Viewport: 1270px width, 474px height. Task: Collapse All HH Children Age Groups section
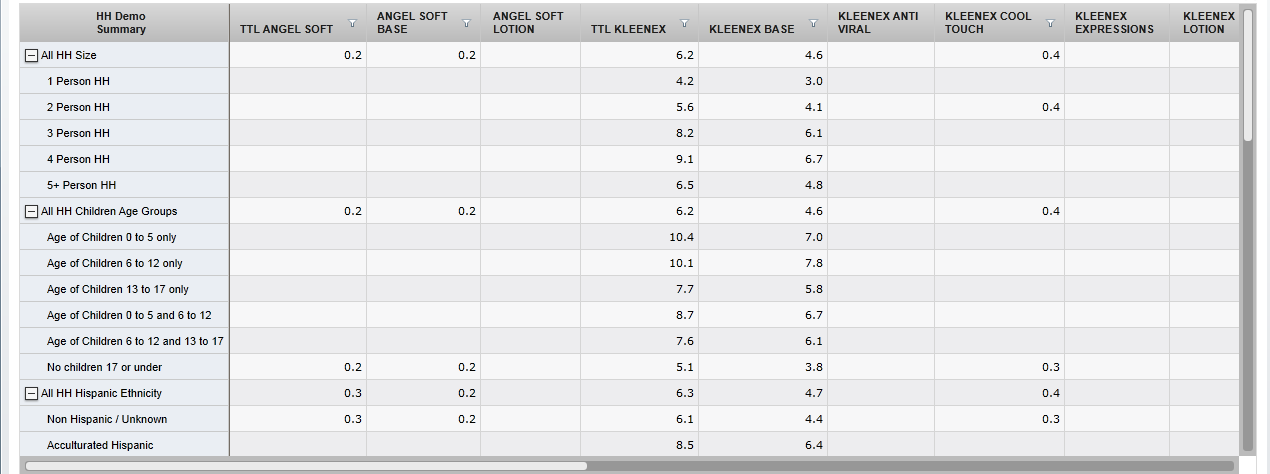pos(31,211)
